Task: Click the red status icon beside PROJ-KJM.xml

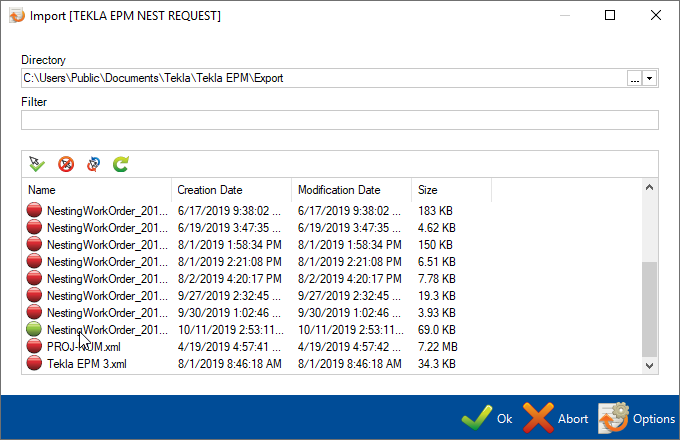Action: (34, 346)
